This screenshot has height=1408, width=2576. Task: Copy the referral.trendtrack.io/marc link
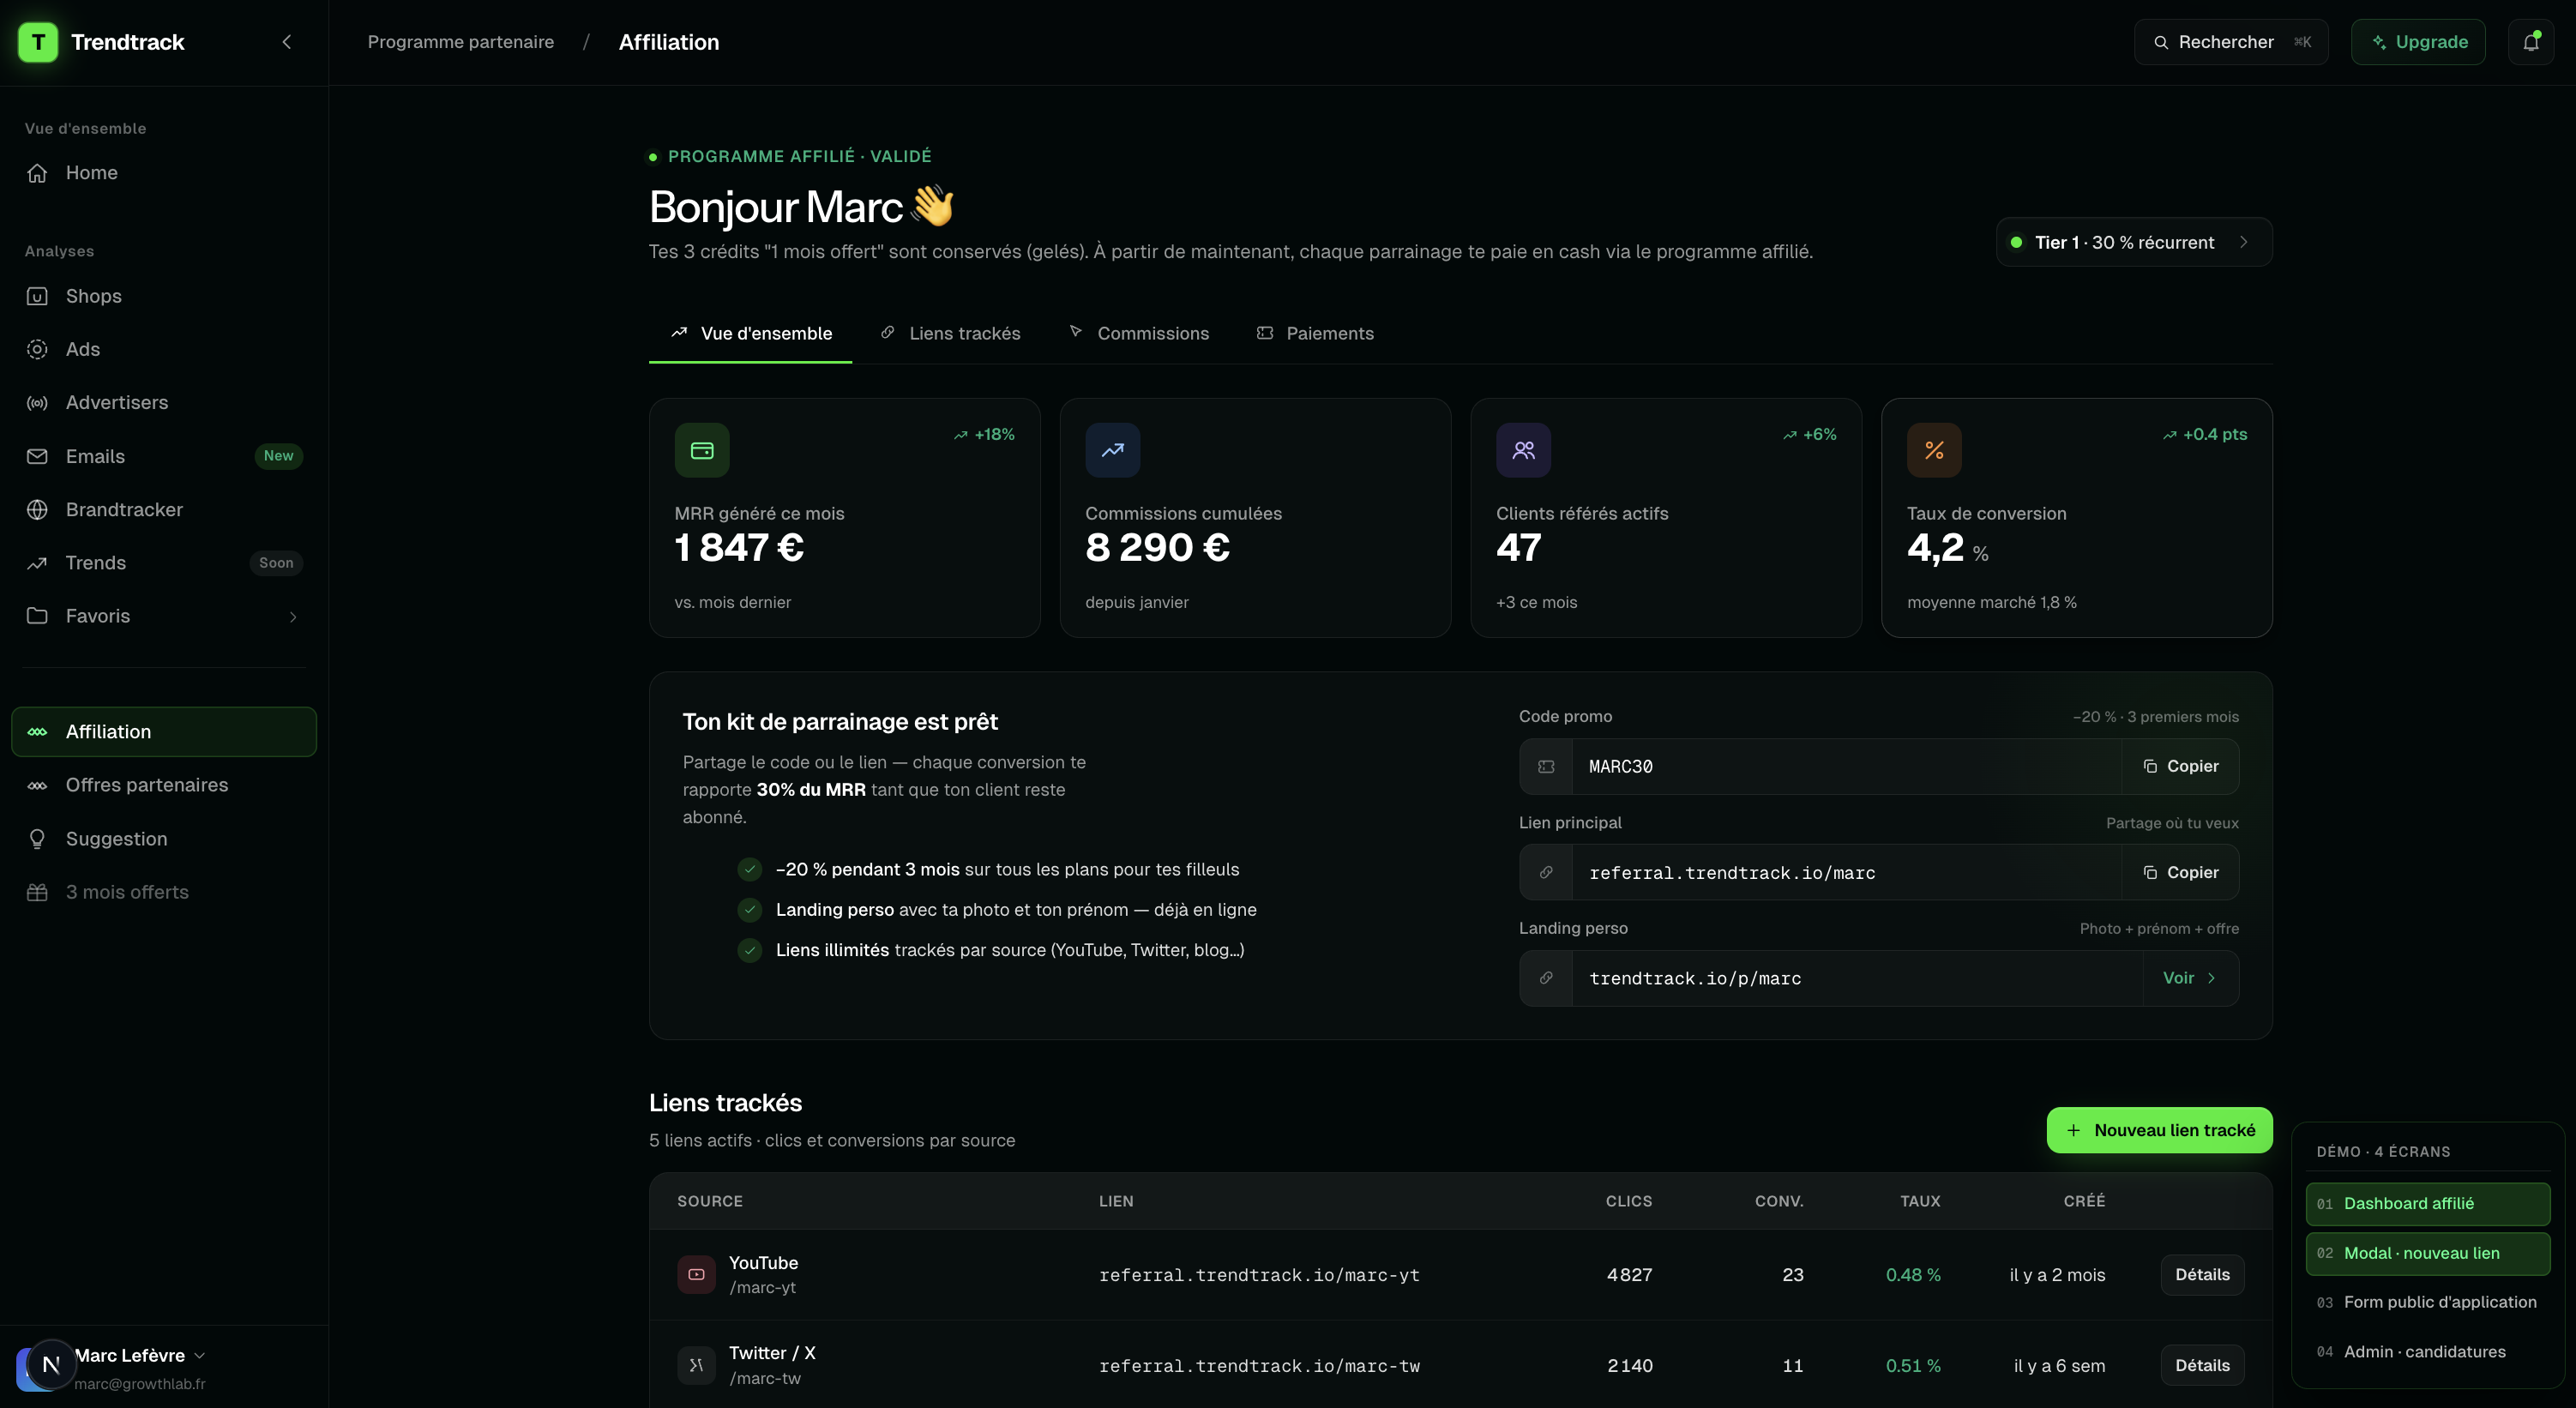point(2180,873)
